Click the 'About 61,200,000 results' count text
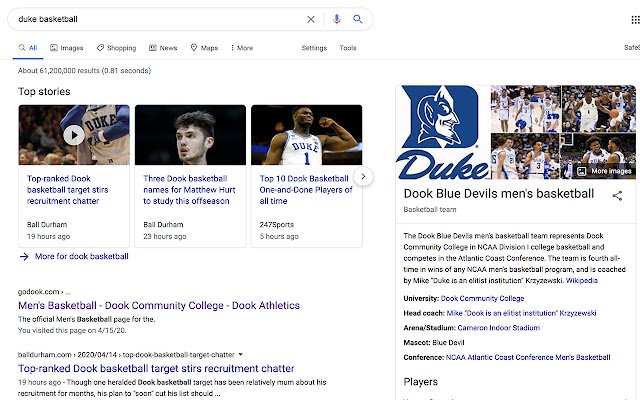The width and height of the screenshot is (640, 400). (x=84, y=71)
